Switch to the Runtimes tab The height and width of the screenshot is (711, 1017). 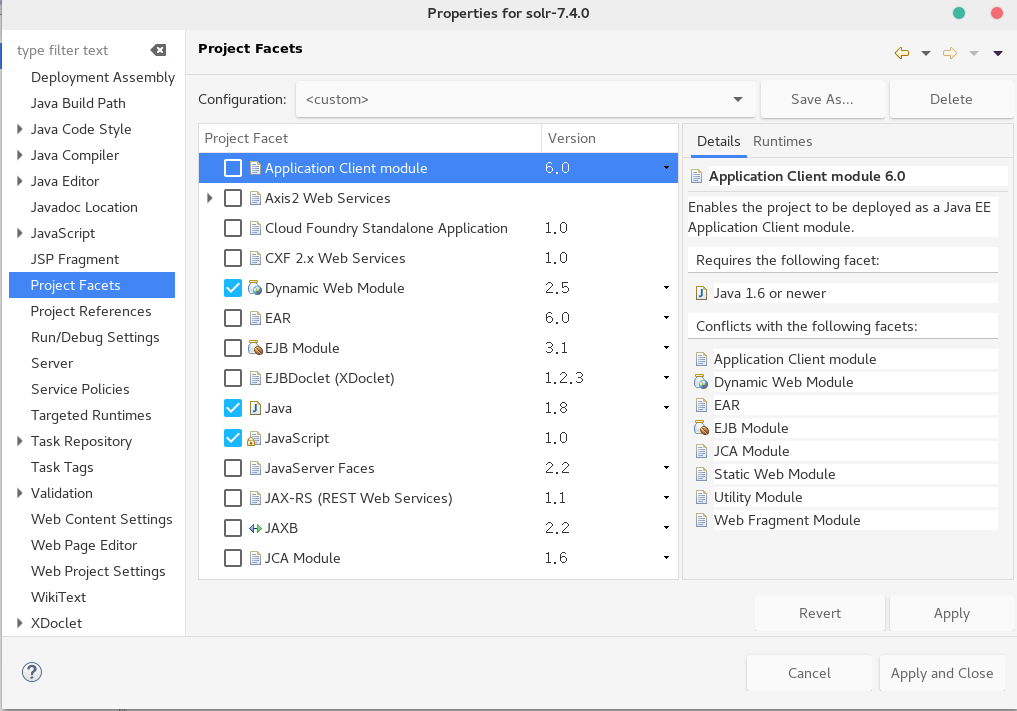point(782,141)
